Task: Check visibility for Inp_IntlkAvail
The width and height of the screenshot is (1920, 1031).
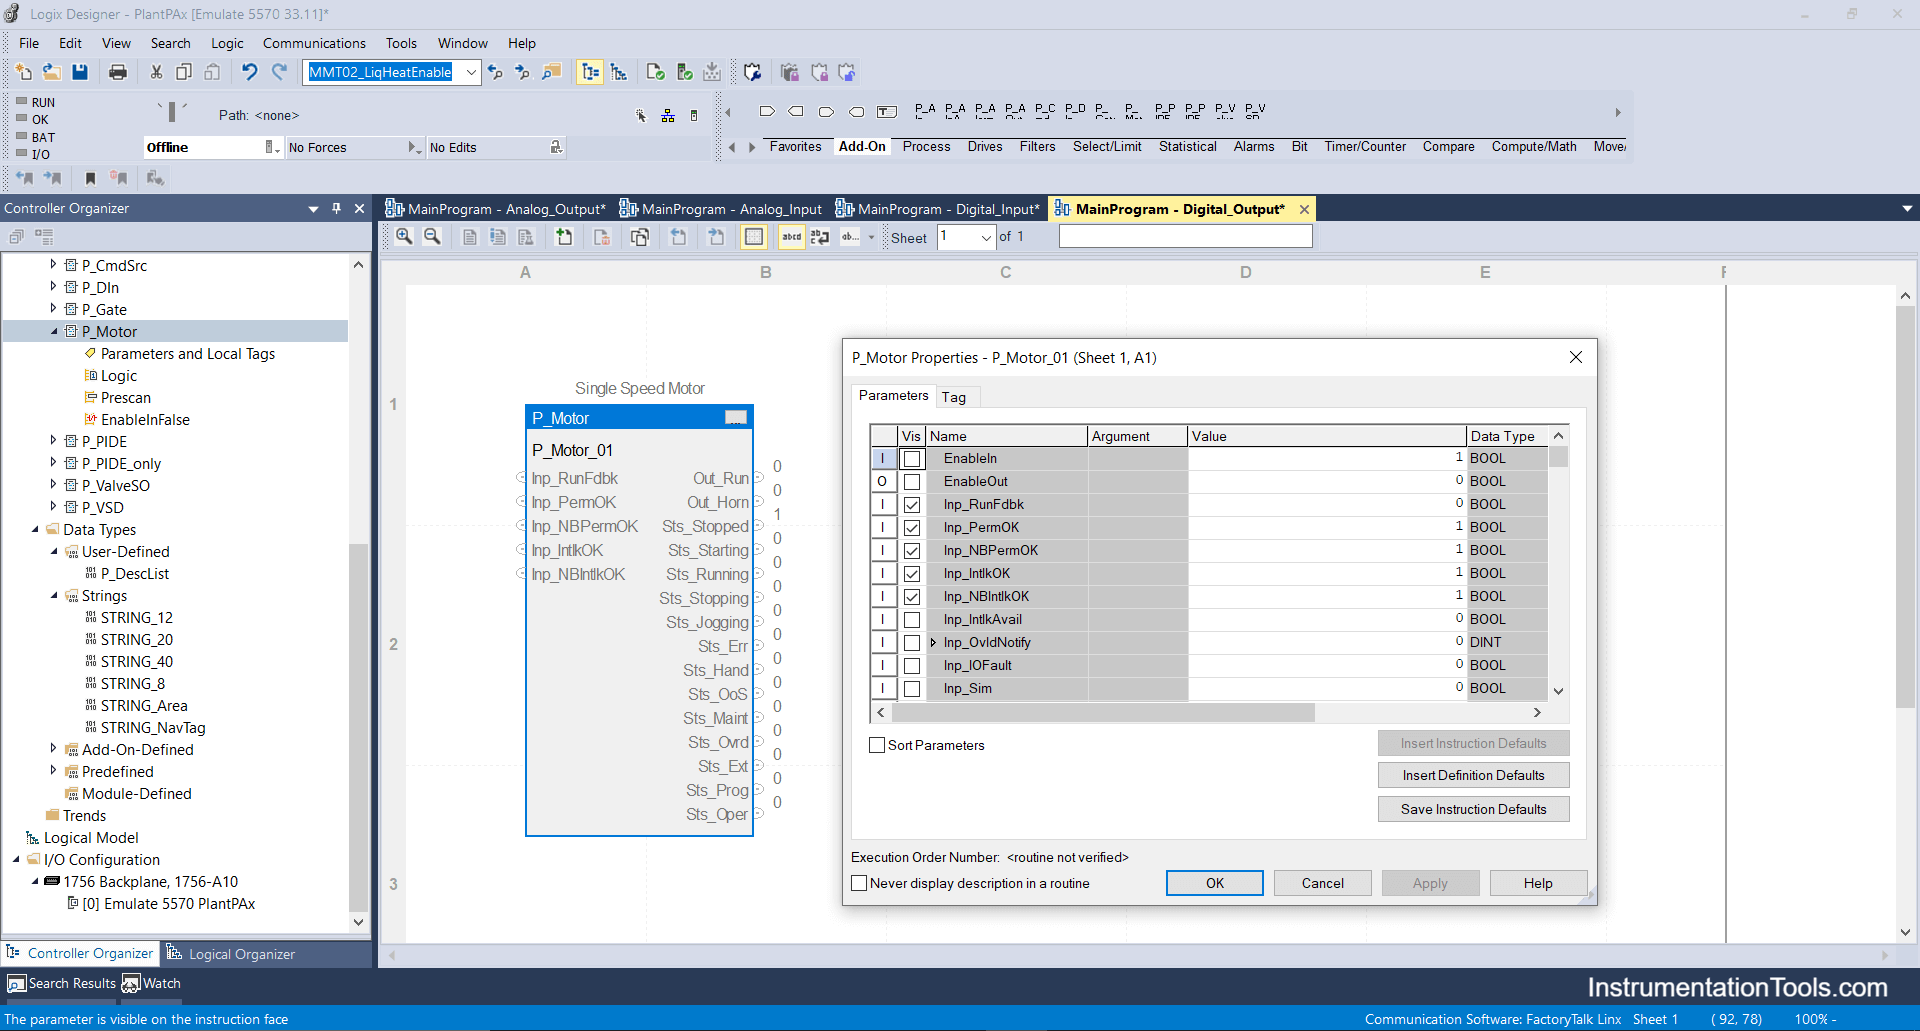Action: pyautogui.click(x=912, y=620)
